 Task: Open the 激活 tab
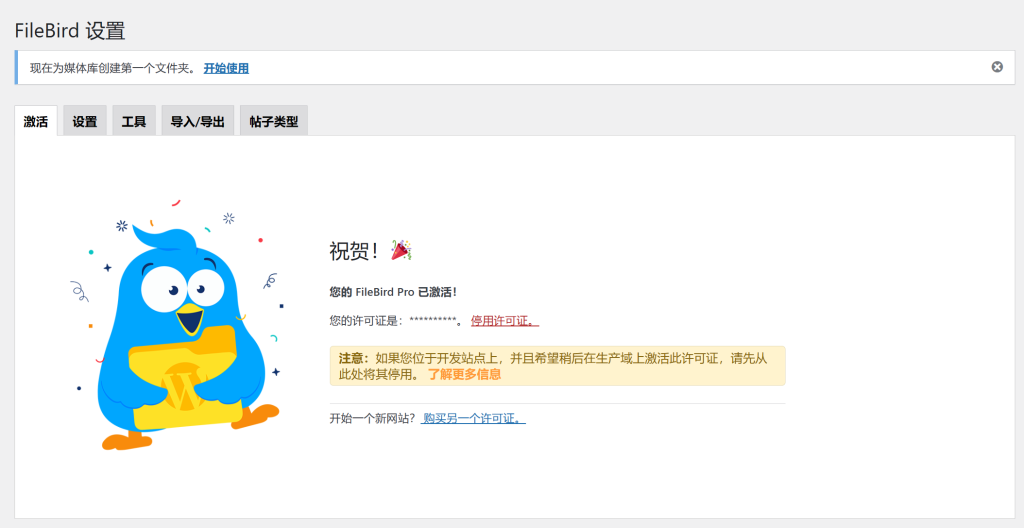(36, 121)
